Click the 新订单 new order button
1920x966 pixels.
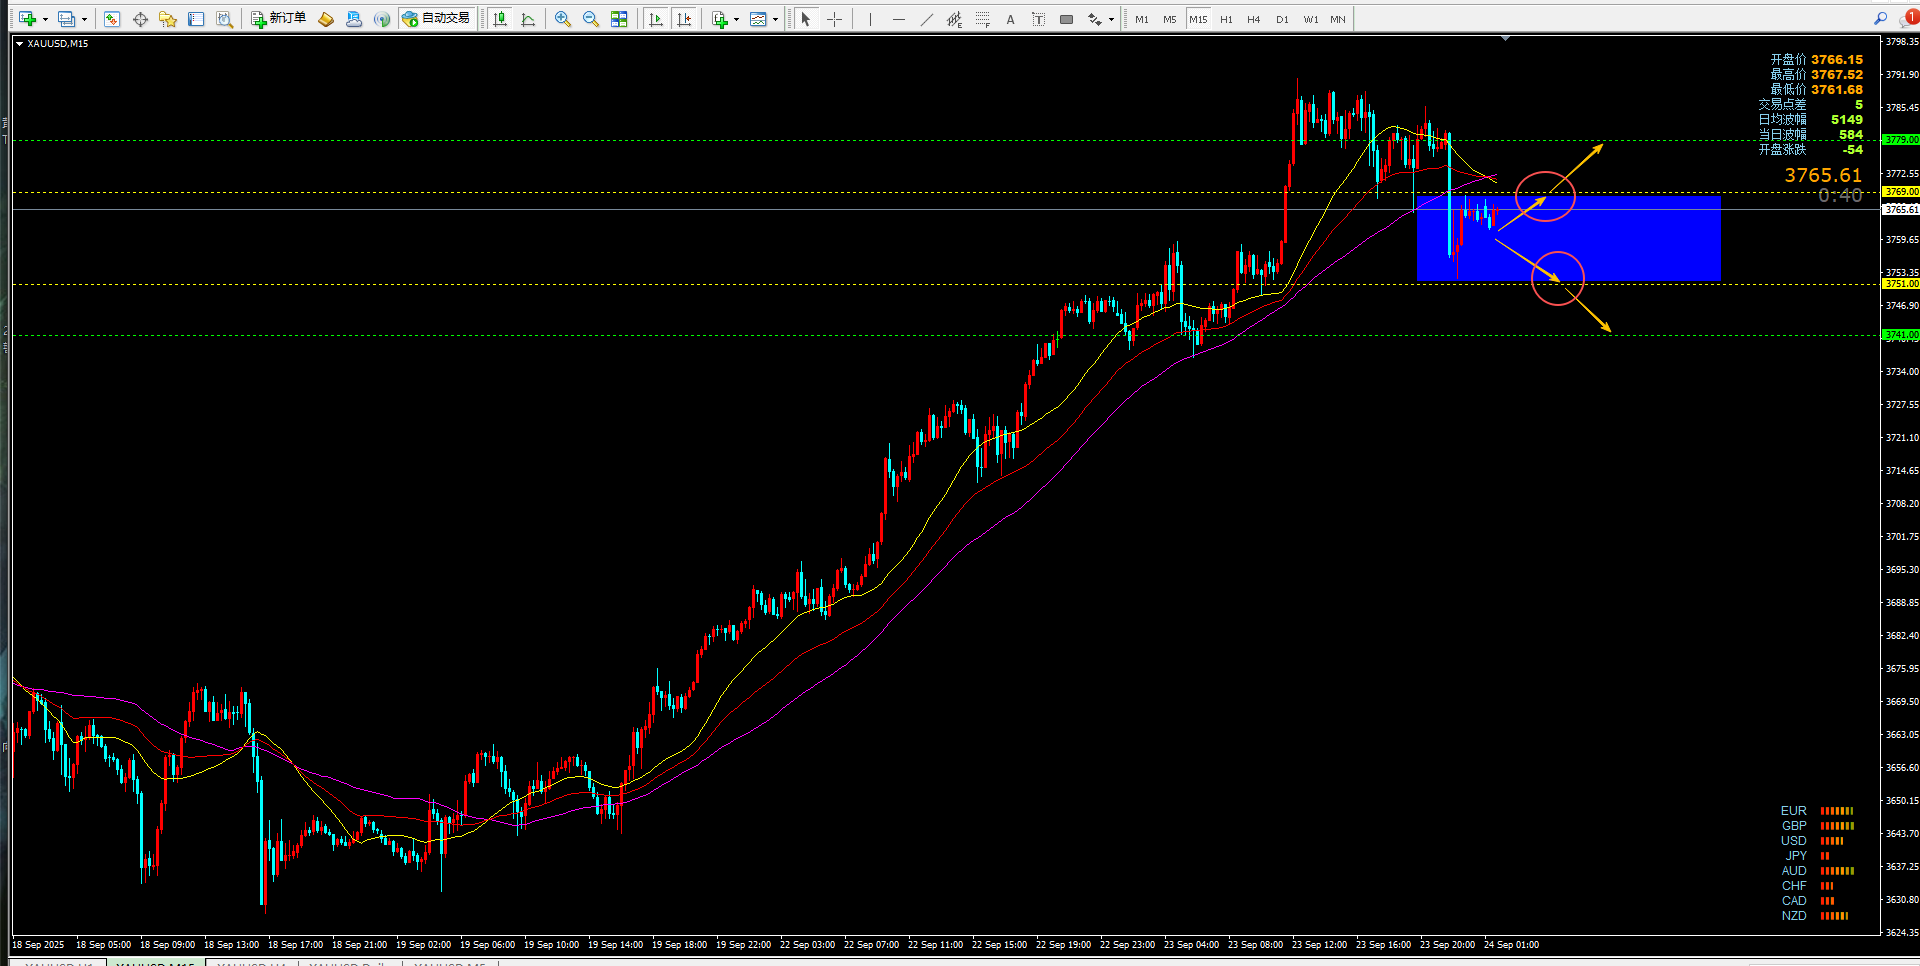point(279,19)
